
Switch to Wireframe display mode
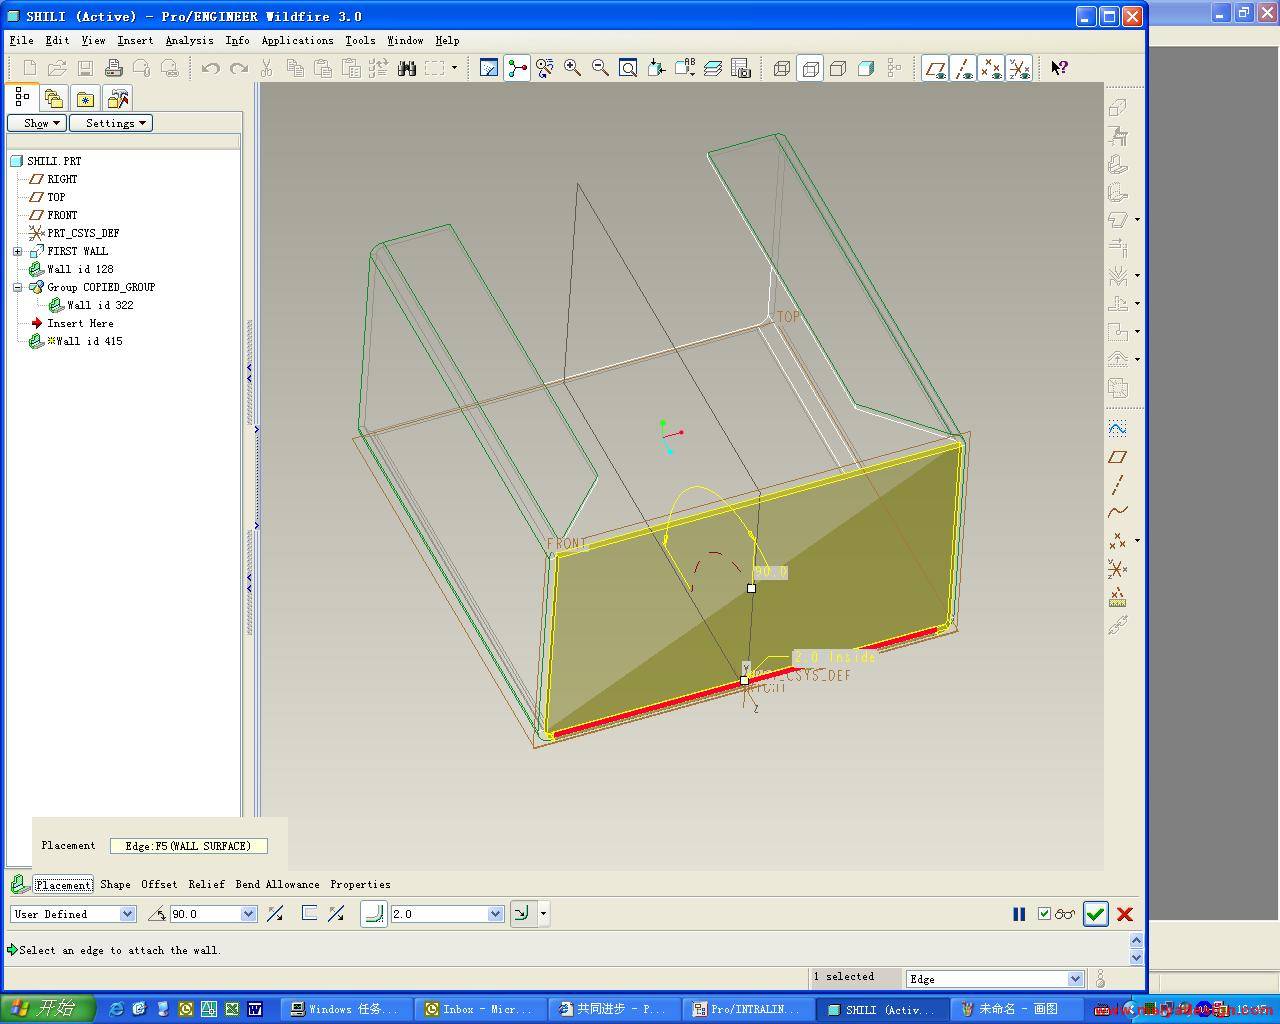782,68
